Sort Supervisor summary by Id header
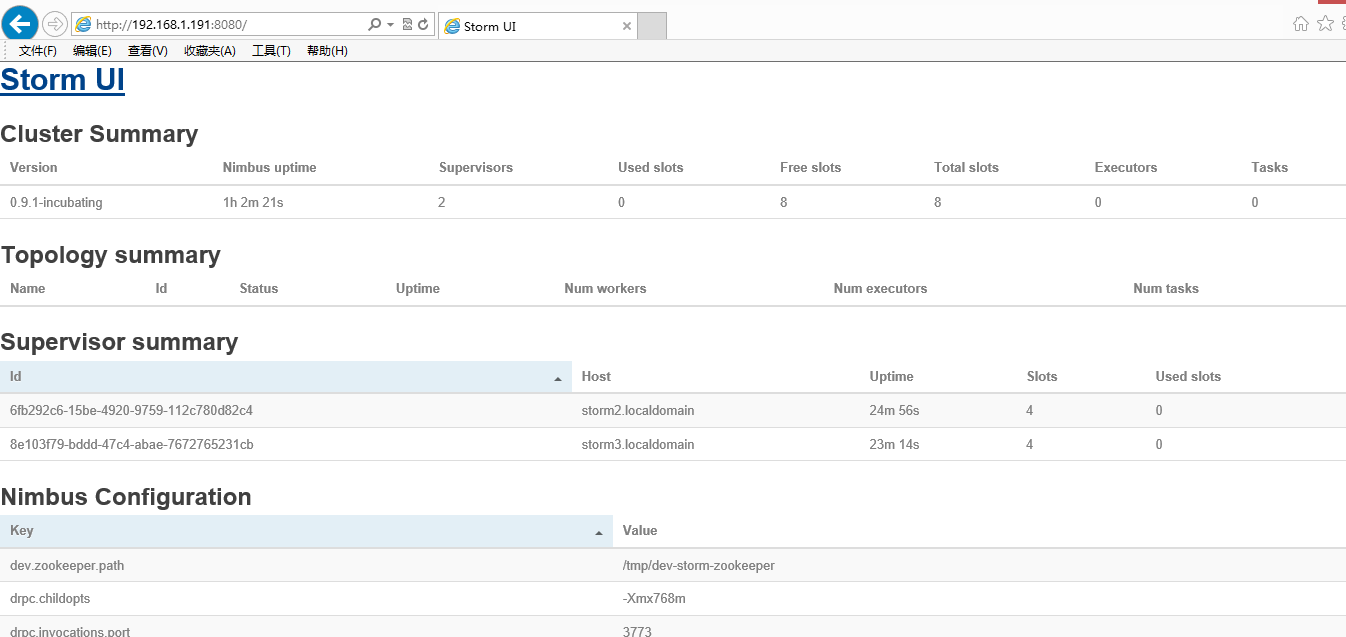 (285, 377)
